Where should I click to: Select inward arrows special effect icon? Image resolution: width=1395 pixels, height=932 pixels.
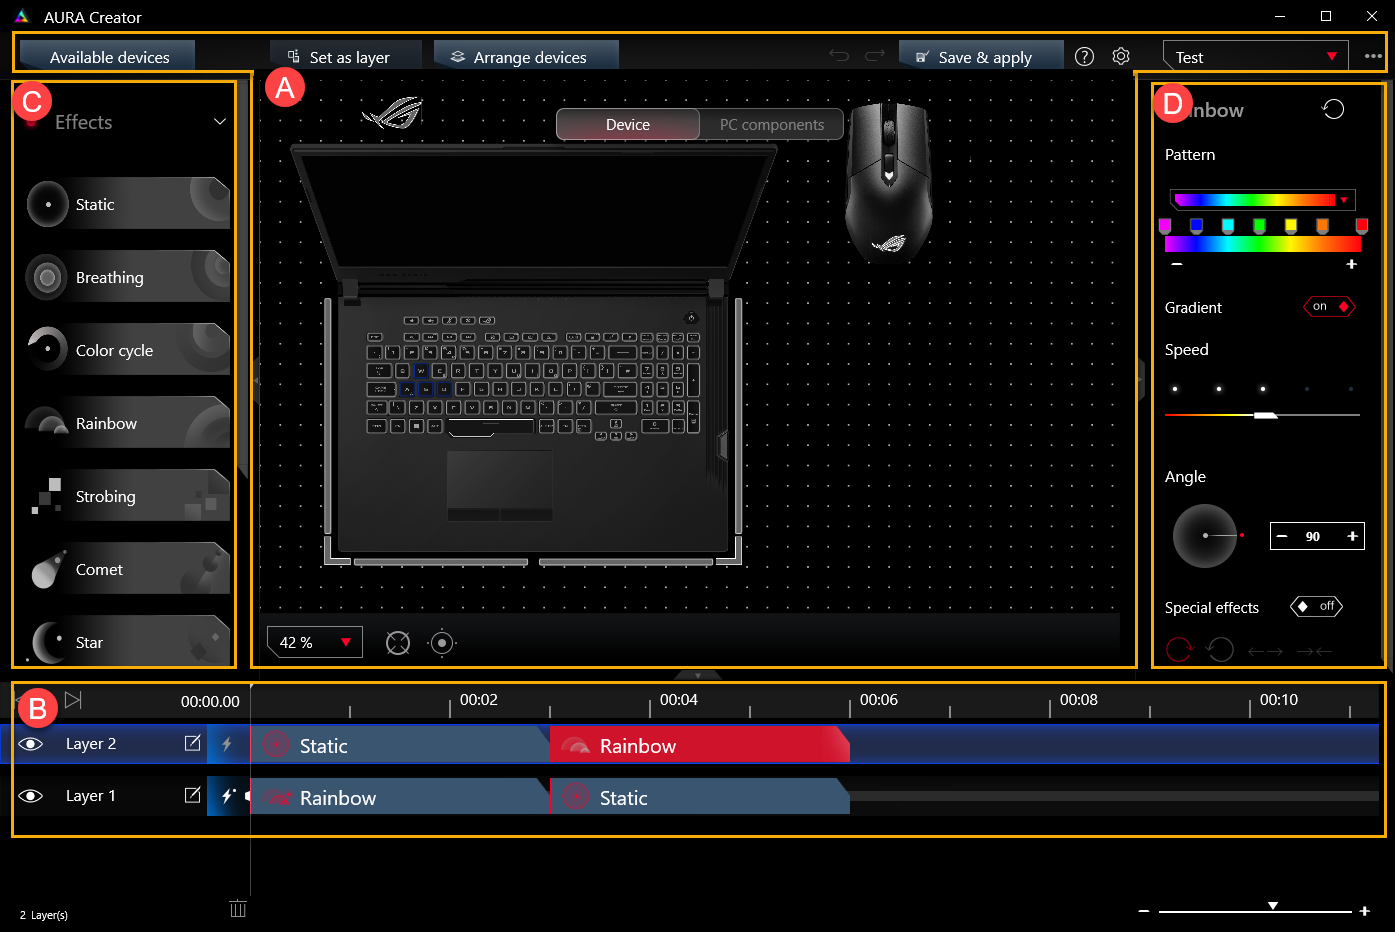pyautogui.click(x=1314, y=651)
